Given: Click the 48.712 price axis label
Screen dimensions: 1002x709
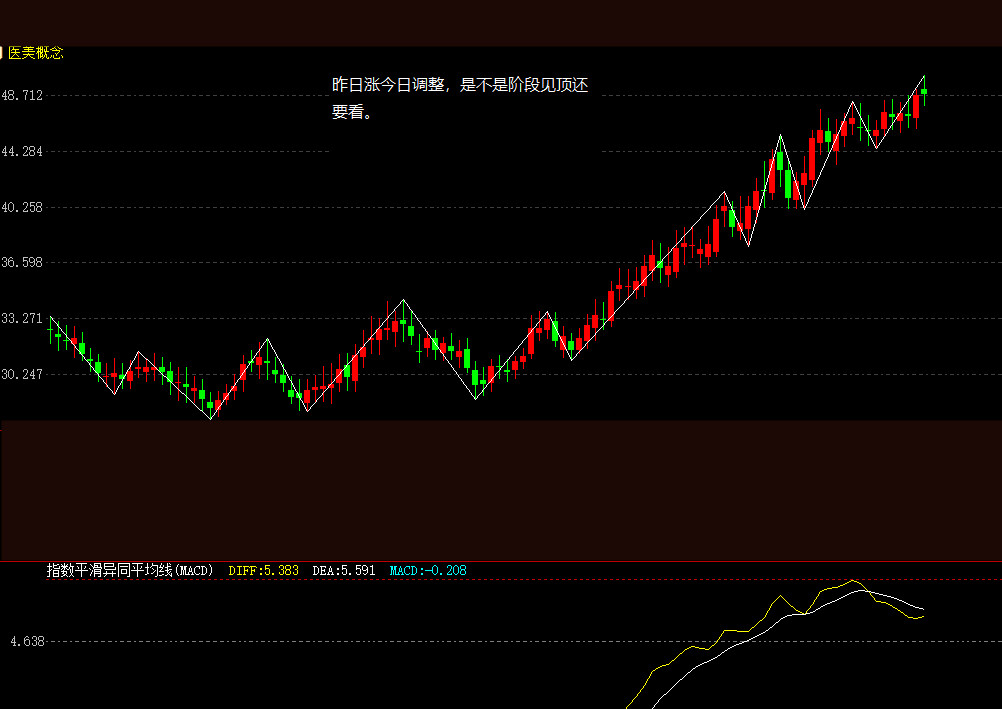Looking at the screenshot, I should [x=22, y=95].
